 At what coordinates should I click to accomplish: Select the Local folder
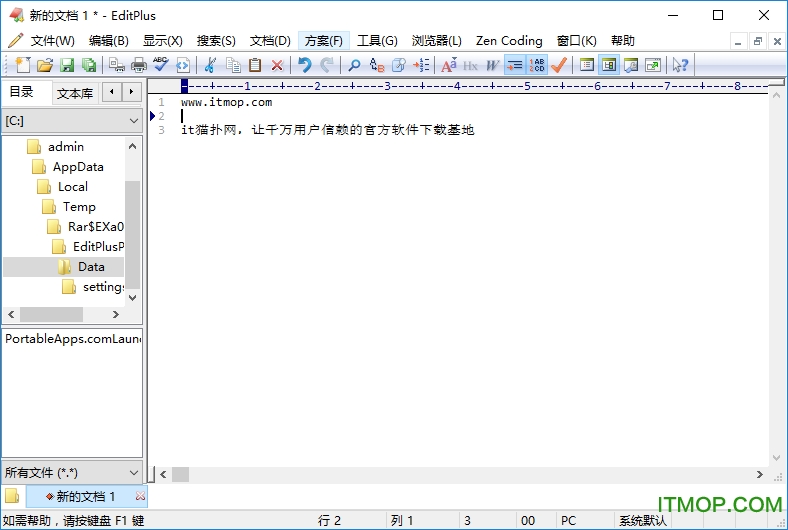click(x=72, y=187)
